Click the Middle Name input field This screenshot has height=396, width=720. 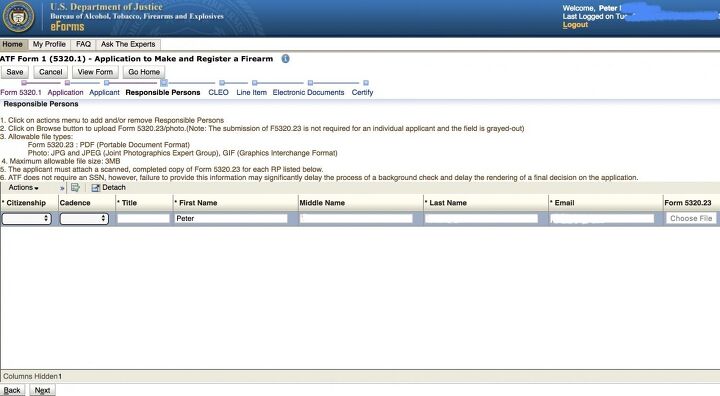coord(357,219)
